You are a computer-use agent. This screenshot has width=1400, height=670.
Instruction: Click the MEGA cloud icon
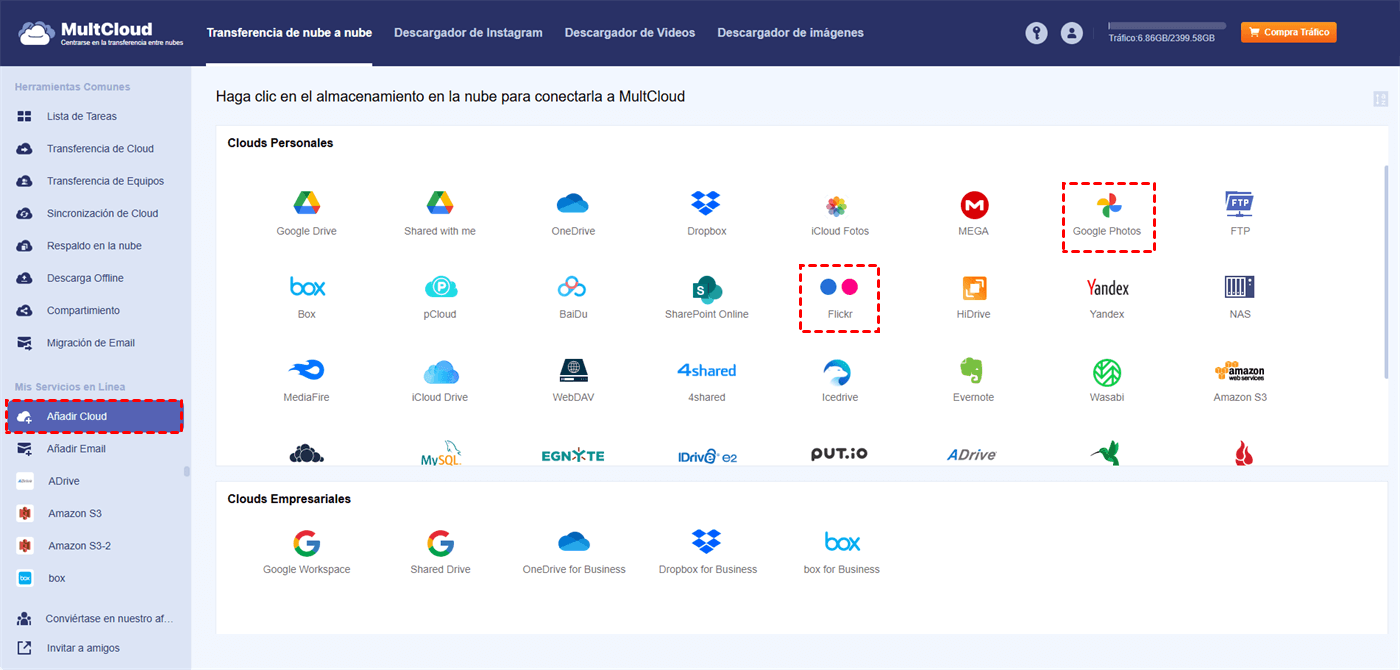click(x=973, y=206)
